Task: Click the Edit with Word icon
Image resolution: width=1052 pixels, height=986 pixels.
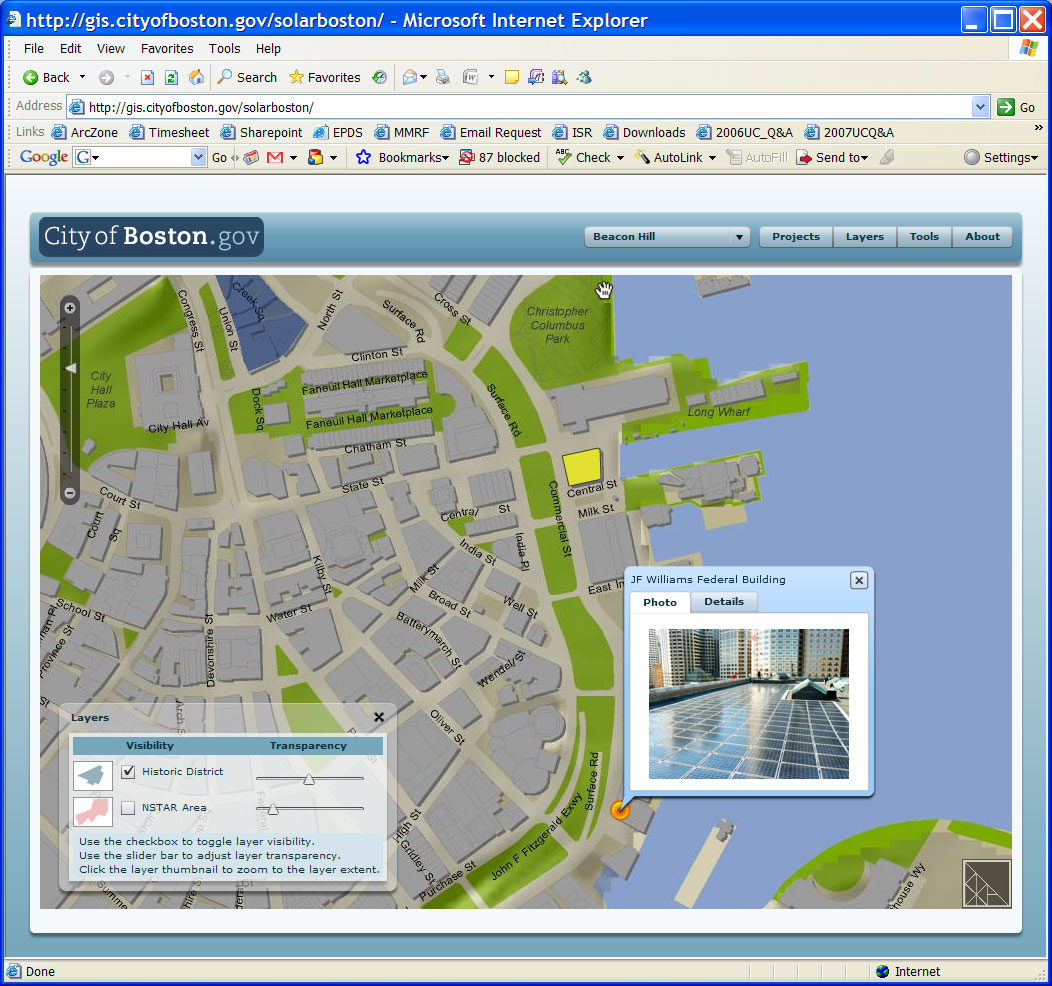Action: (470, 78)
